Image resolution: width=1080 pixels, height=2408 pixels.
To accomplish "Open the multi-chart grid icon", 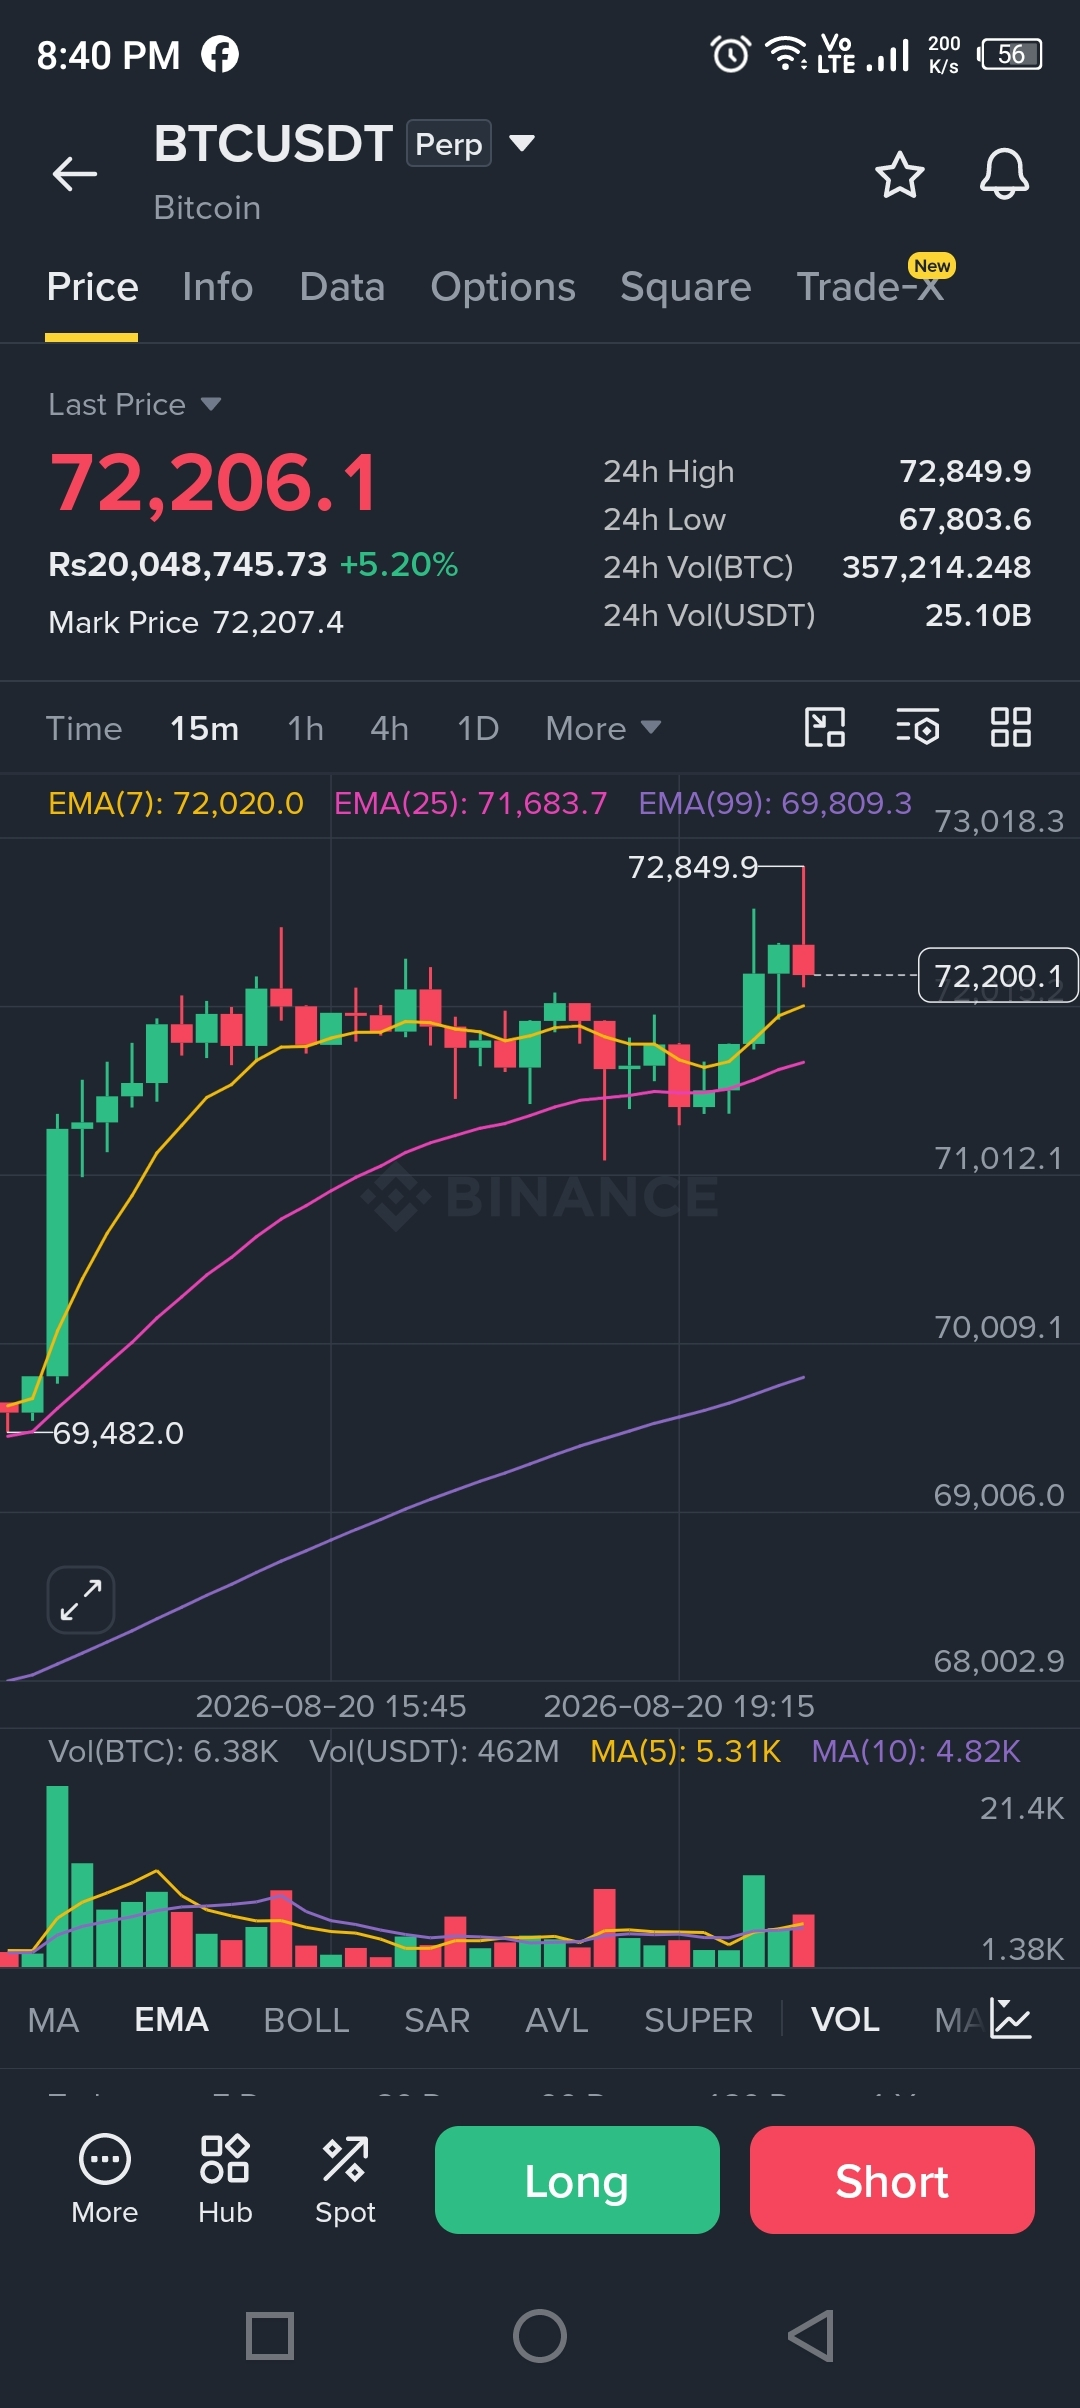I will click(x=1010, y=727).
